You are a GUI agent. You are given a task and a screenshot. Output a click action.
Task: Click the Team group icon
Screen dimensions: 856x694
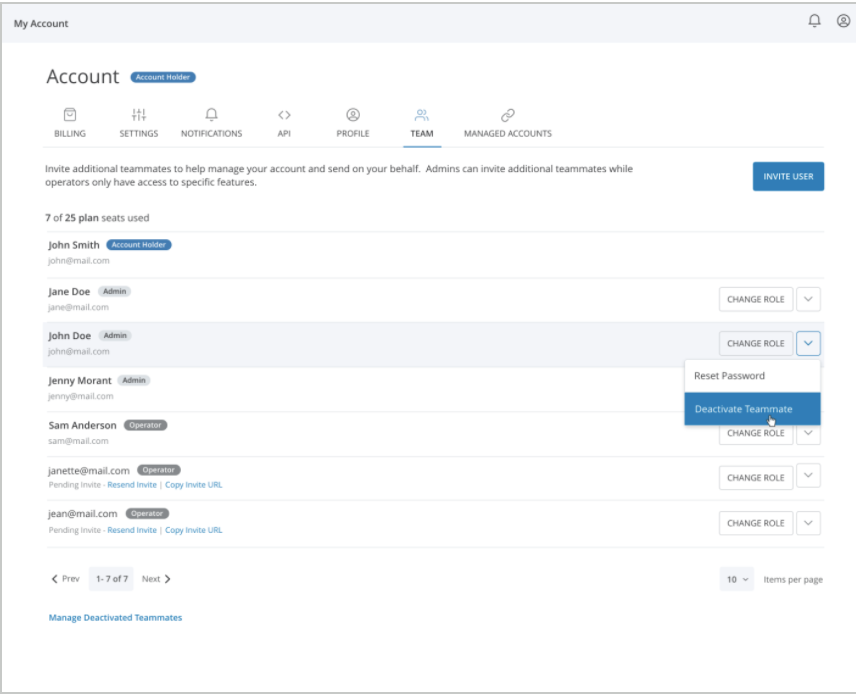tap(421, 114)
